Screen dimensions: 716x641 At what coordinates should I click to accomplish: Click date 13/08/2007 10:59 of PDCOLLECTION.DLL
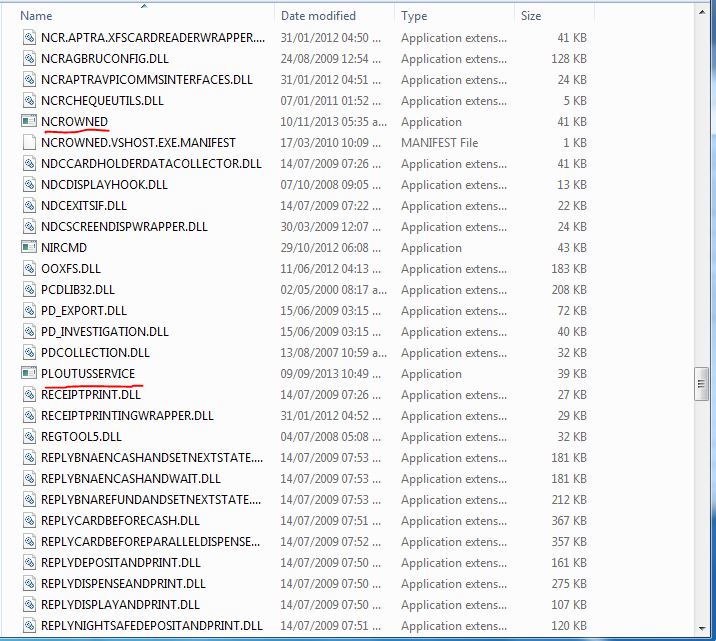click(333, 352)
